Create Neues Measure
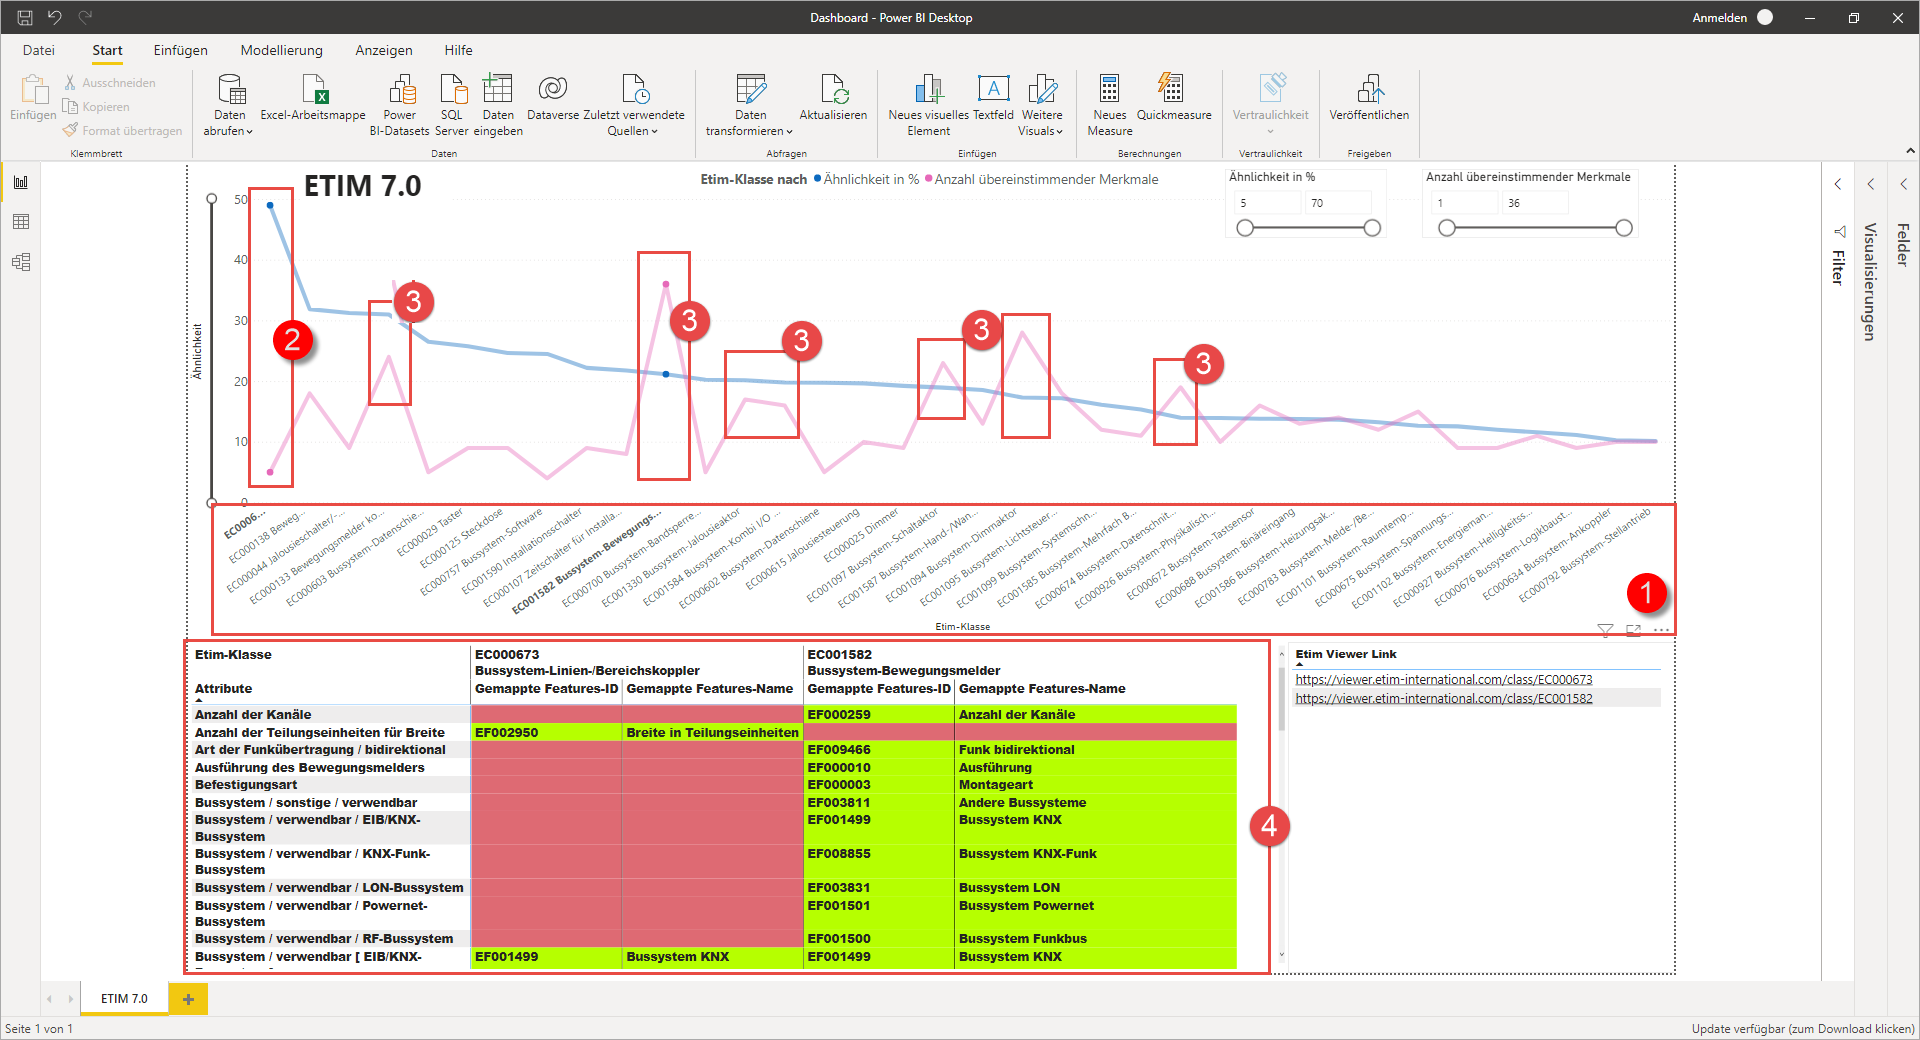 [1110, 105]
